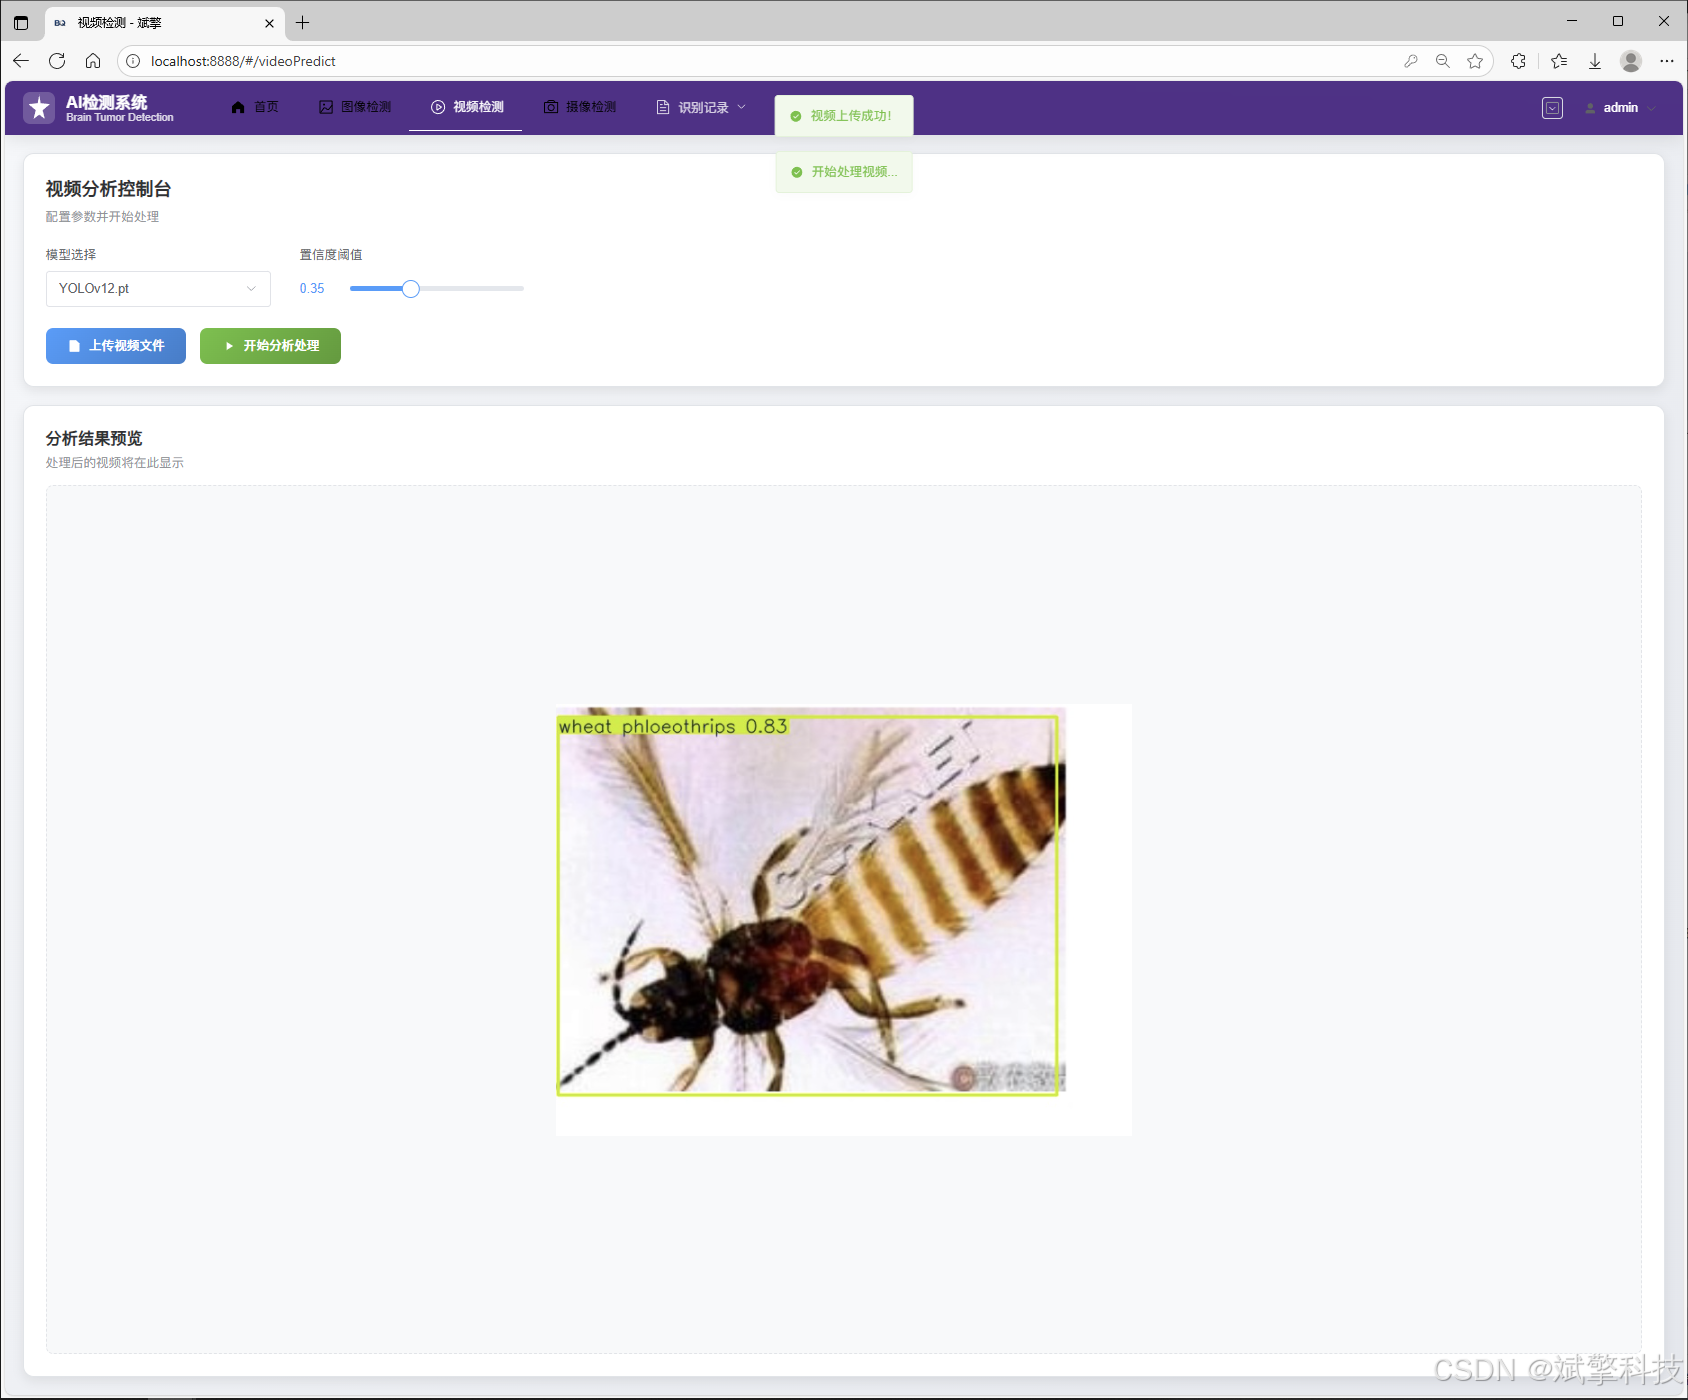1688x1400 pixels.
Task: Select 视频检测 video detection menu
Action: pos(467,107)
